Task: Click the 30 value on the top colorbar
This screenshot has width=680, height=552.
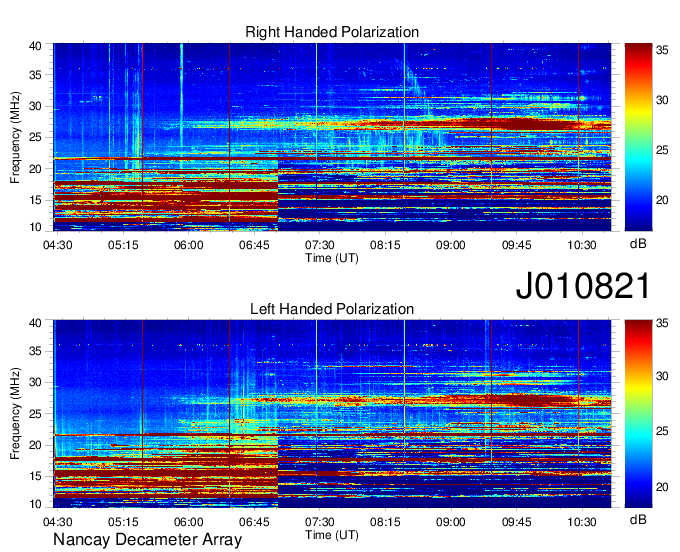Action: tap(662, 100)
